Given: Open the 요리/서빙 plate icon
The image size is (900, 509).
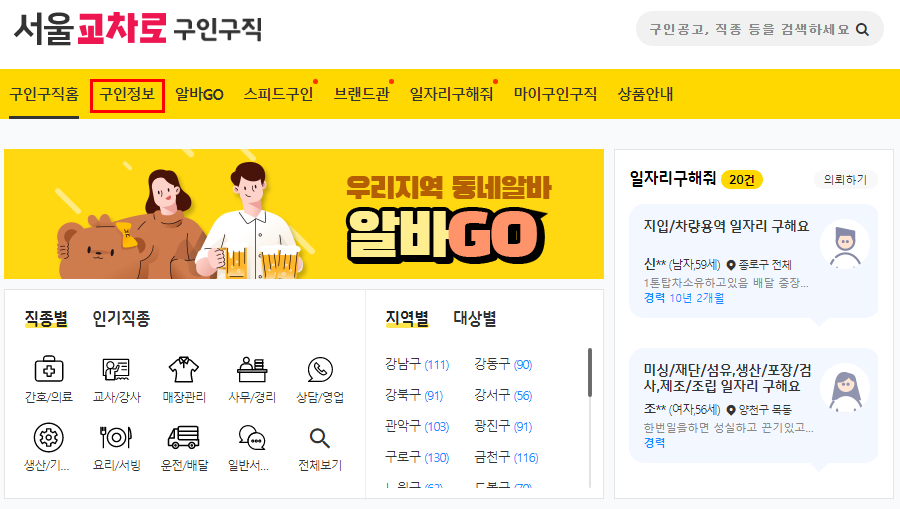Looking at the screenshot, I should (117, 437).
